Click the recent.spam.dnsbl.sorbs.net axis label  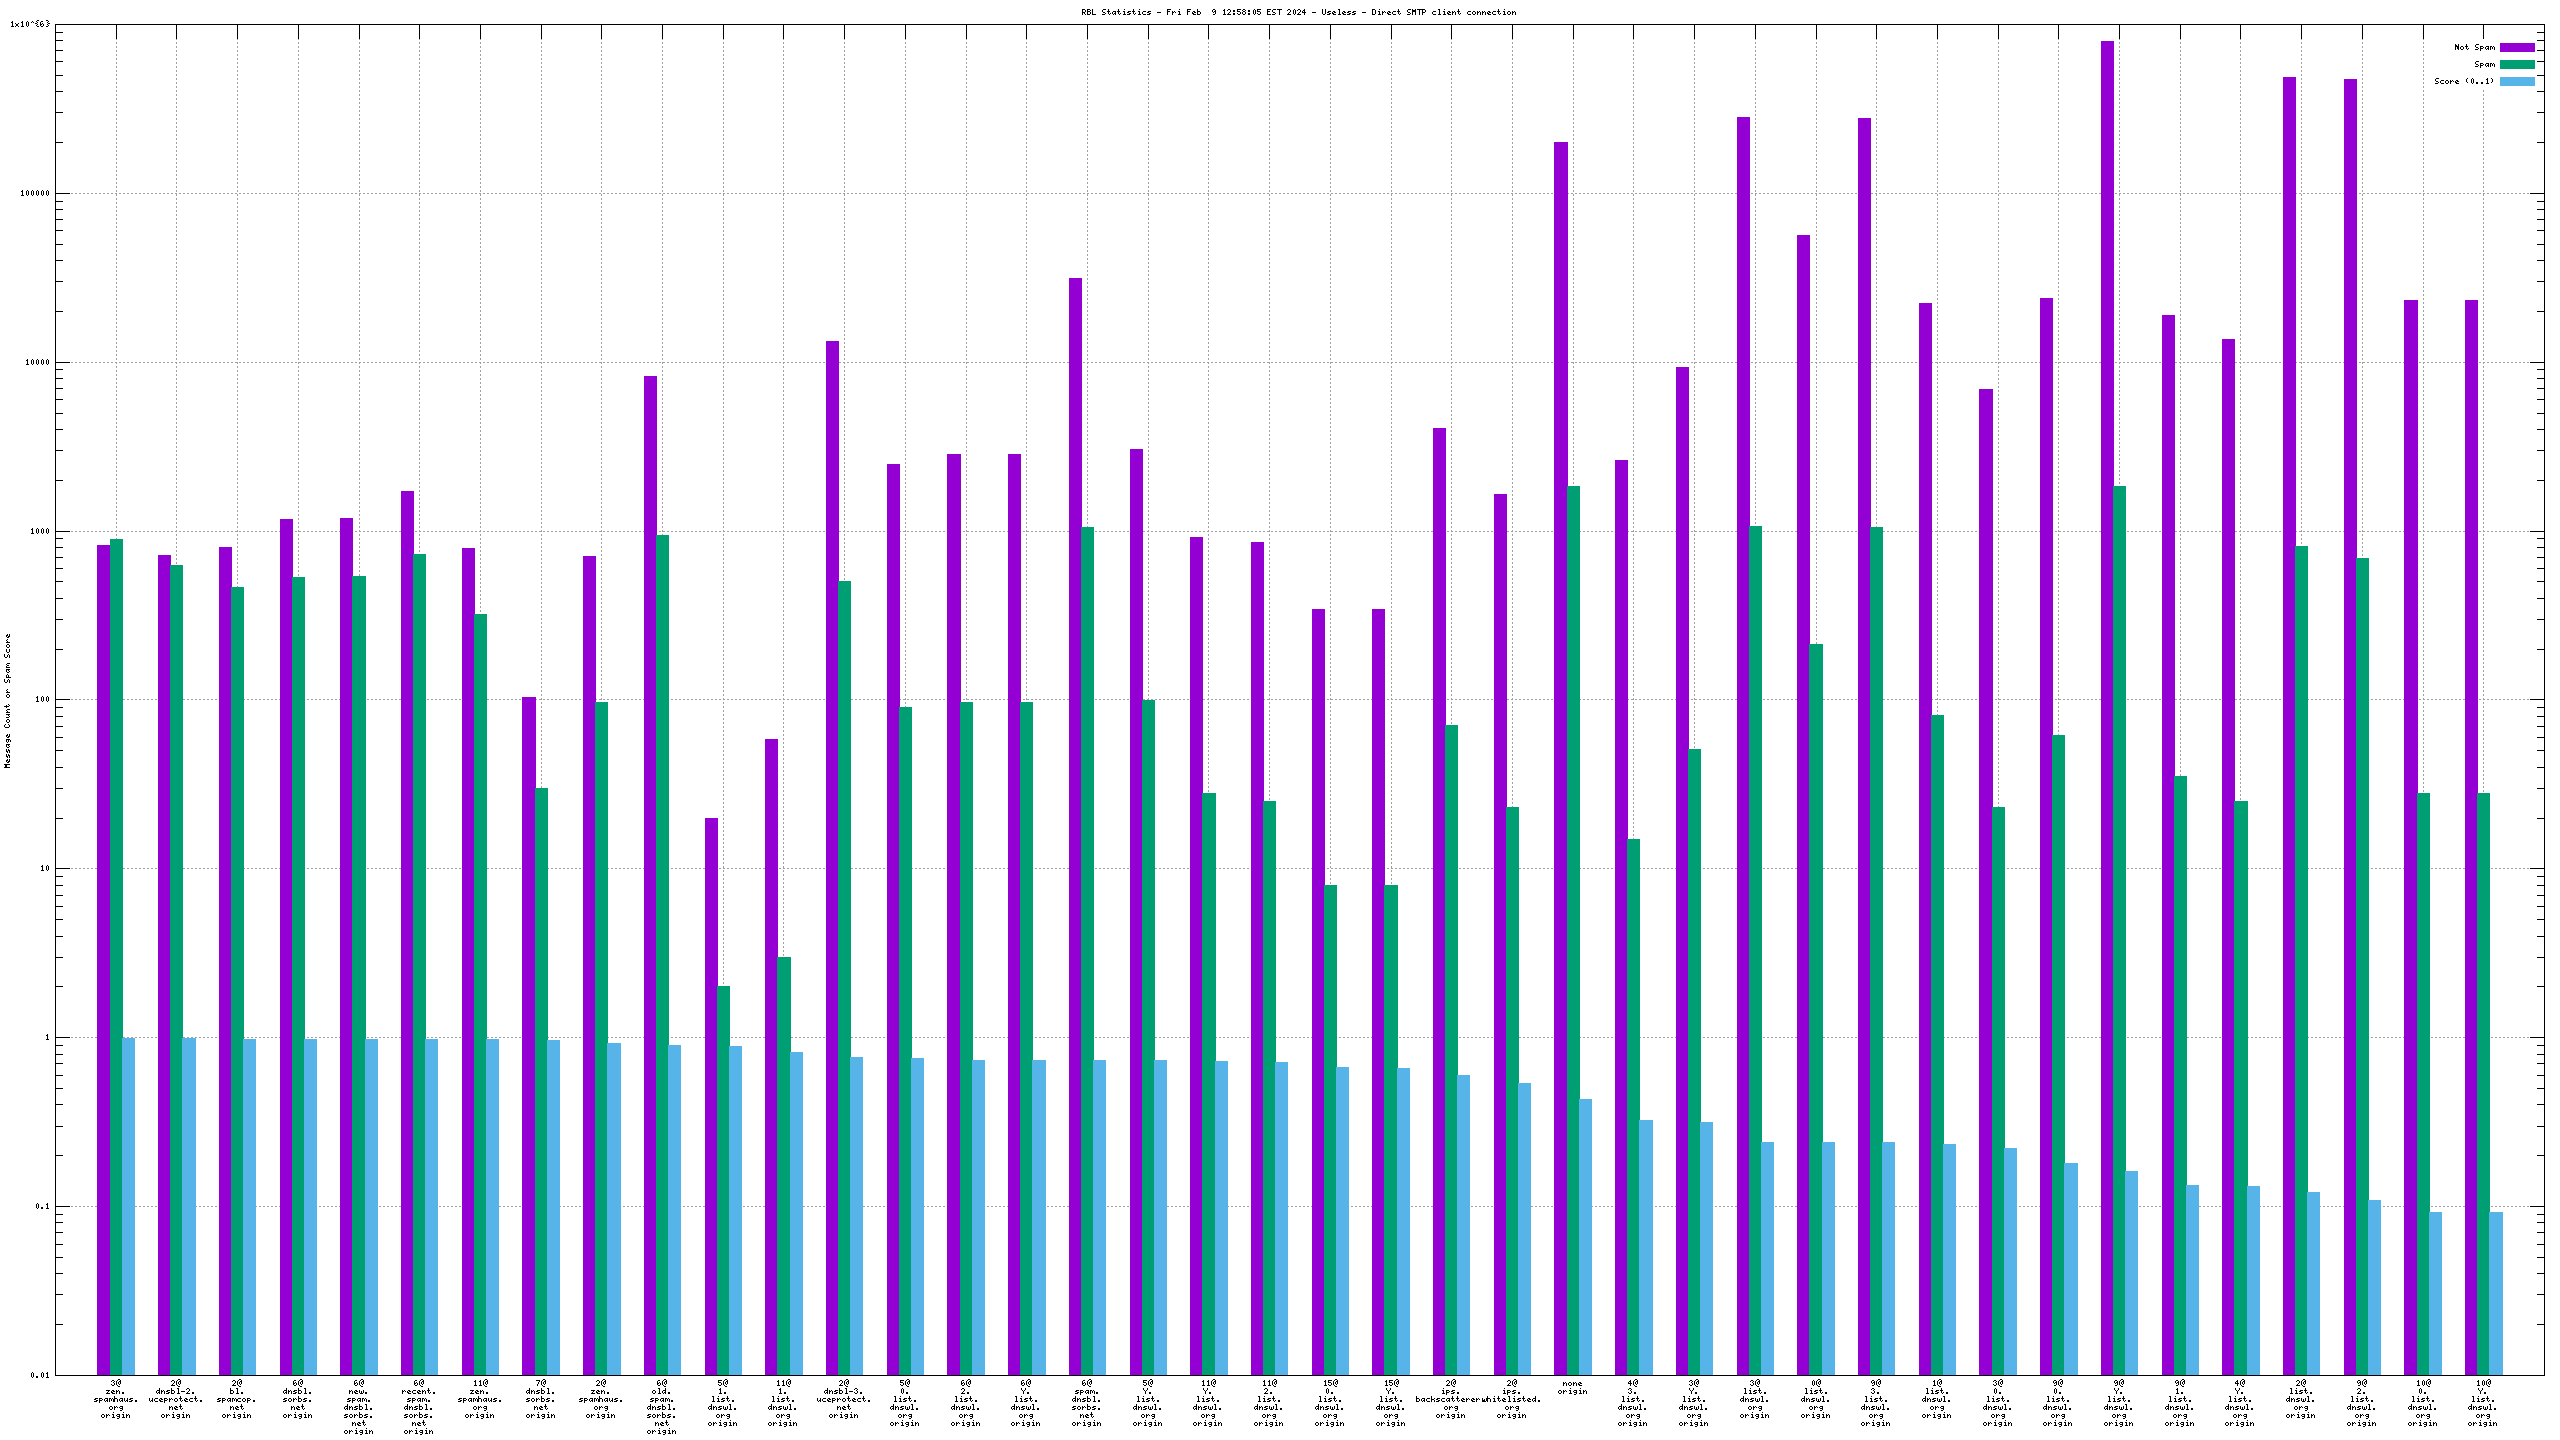419,1407
